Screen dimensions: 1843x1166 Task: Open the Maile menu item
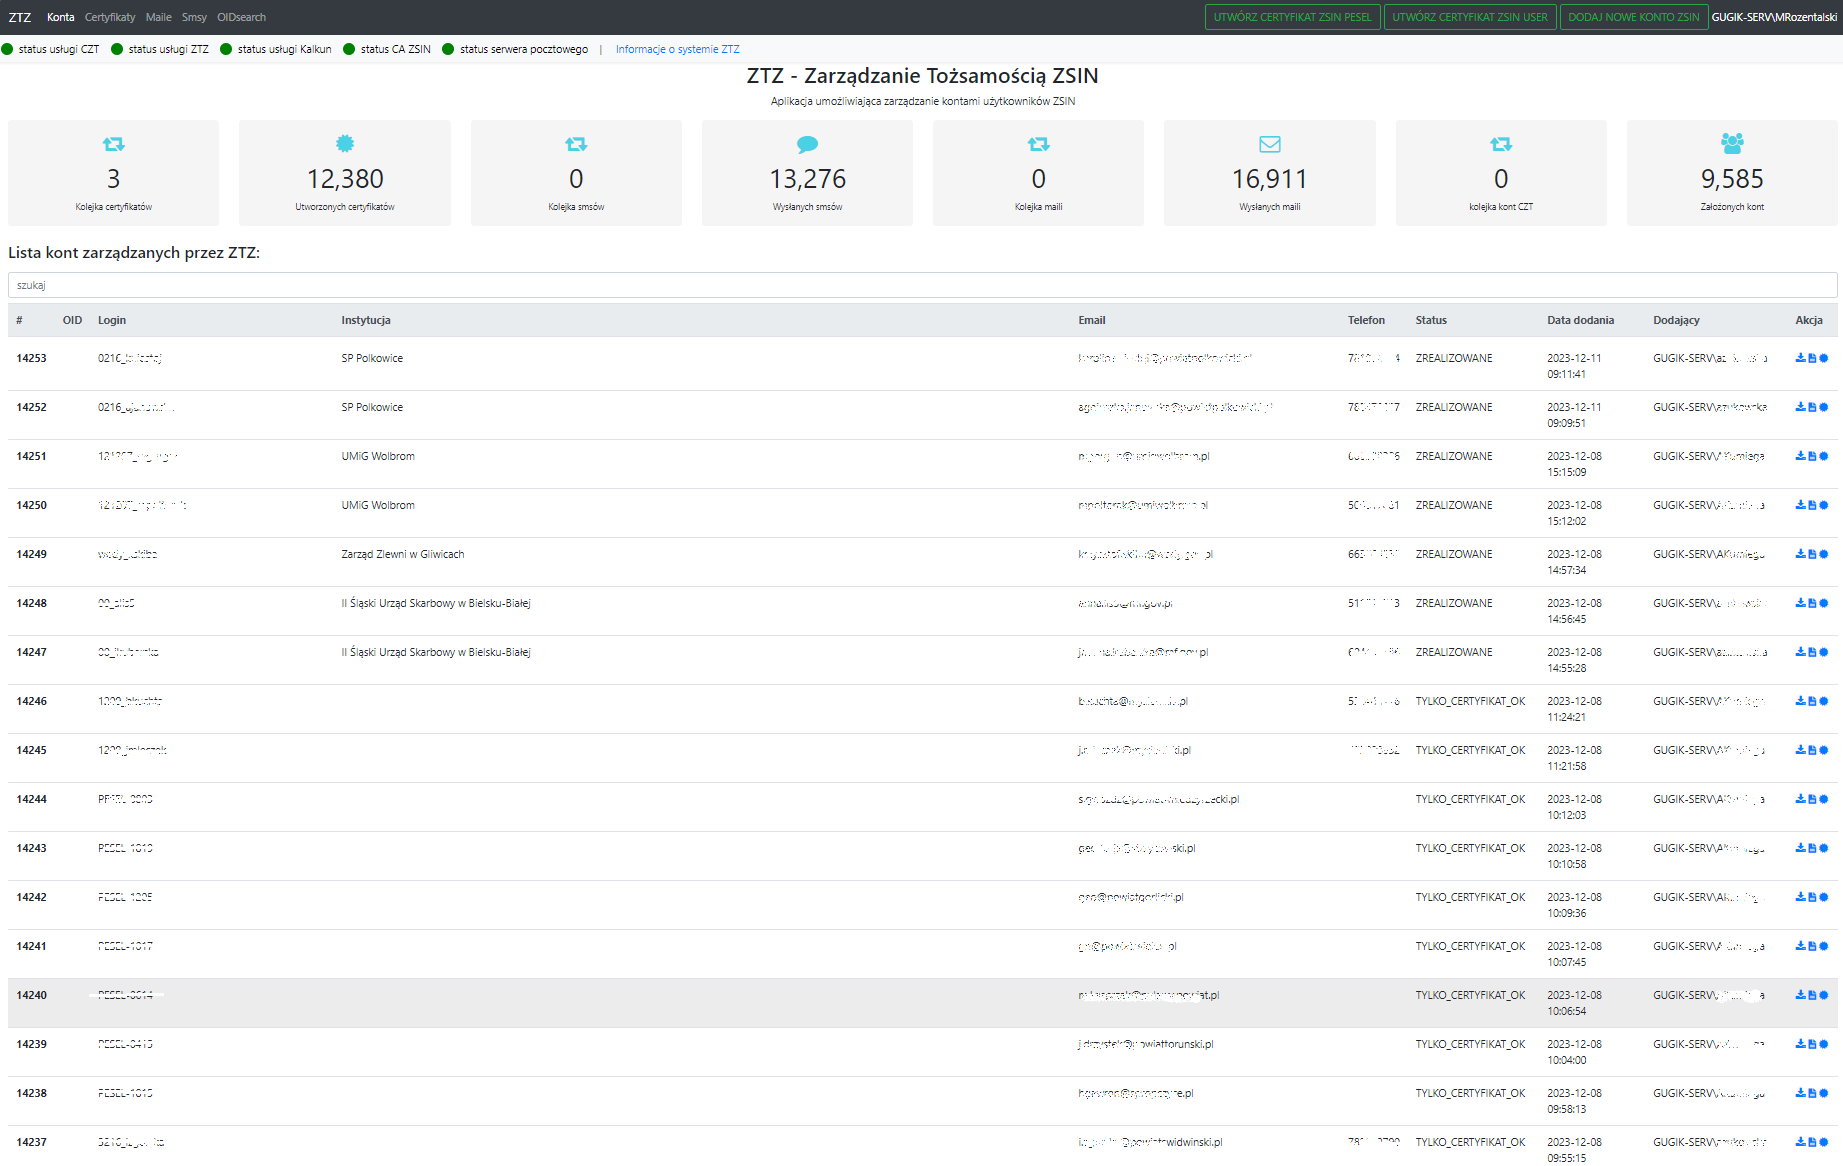pos(158,17)
